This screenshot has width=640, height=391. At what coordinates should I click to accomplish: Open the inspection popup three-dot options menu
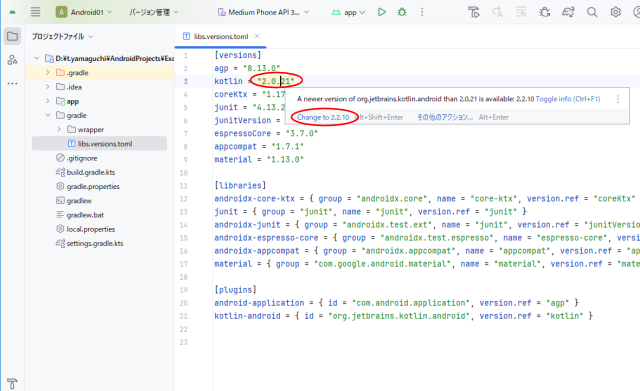618,99
